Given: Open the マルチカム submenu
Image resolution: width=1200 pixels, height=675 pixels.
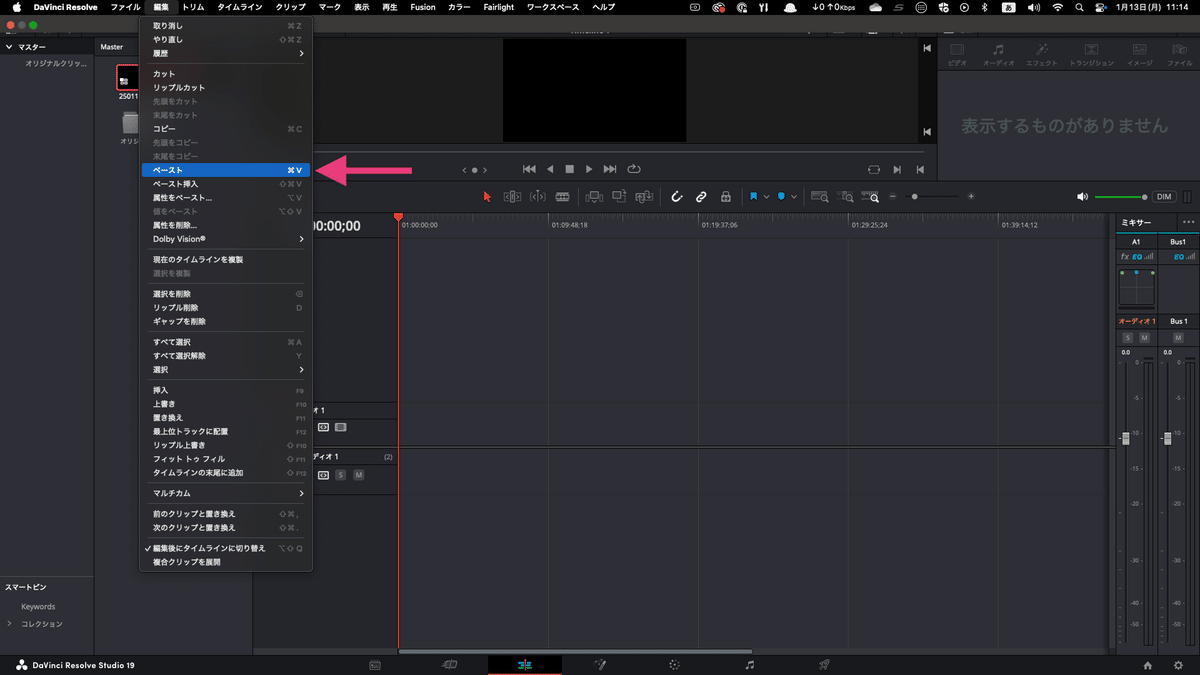Looking at the screenshot, I should click(227, 493).
